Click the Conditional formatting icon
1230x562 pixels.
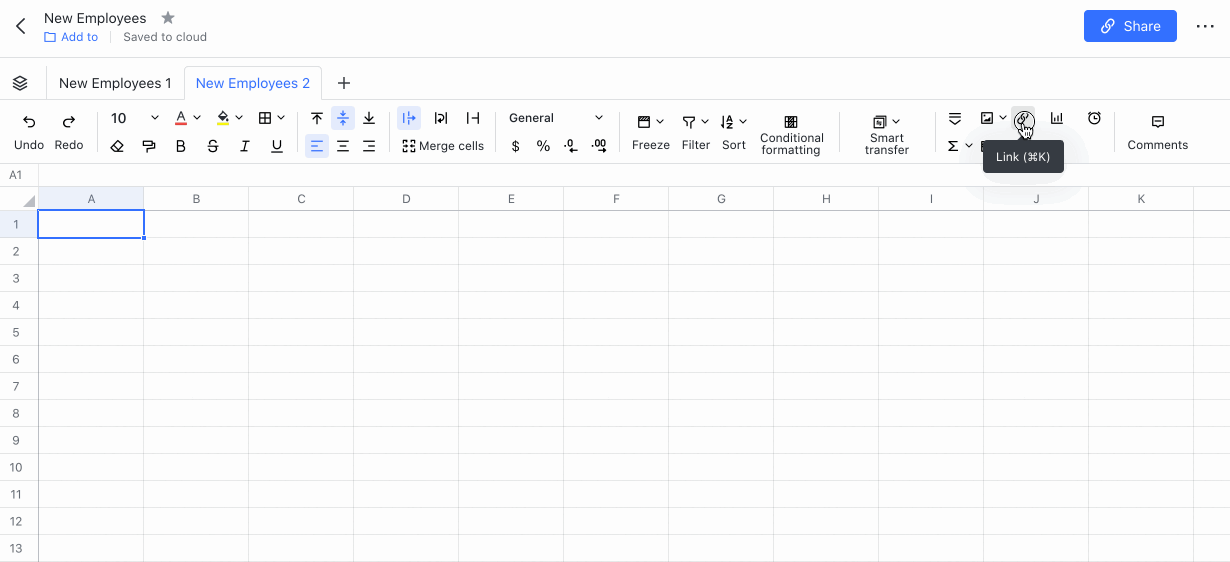(791, 121)
